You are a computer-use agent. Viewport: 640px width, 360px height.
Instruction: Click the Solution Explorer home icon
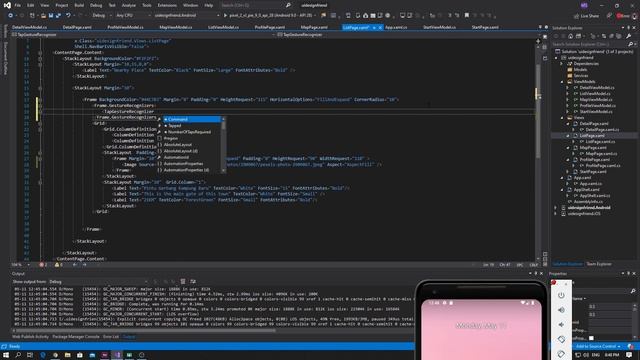click(x=570, y=36)
